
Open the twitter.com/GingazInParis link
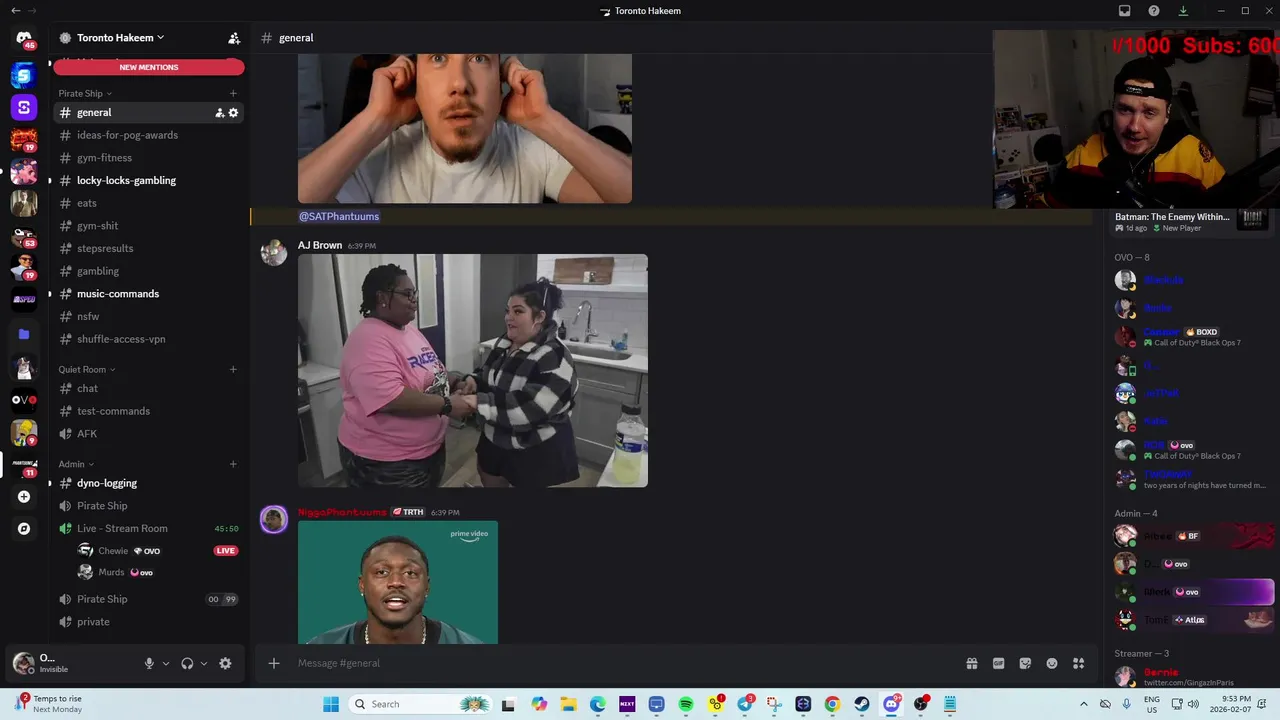tap(1189, 683)
